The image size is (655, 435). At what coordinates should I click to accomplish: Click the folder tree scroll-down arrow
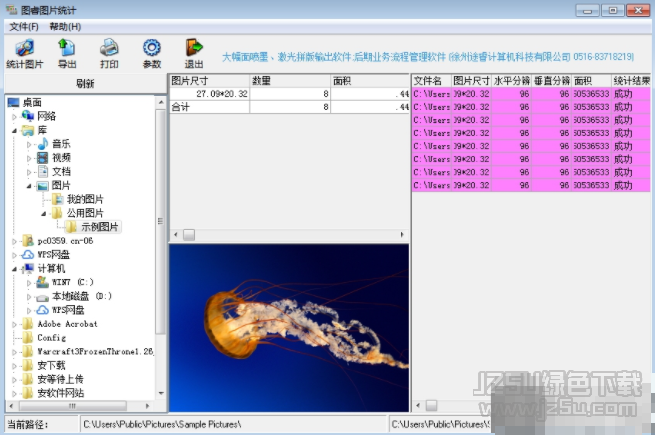coord(161,394)
